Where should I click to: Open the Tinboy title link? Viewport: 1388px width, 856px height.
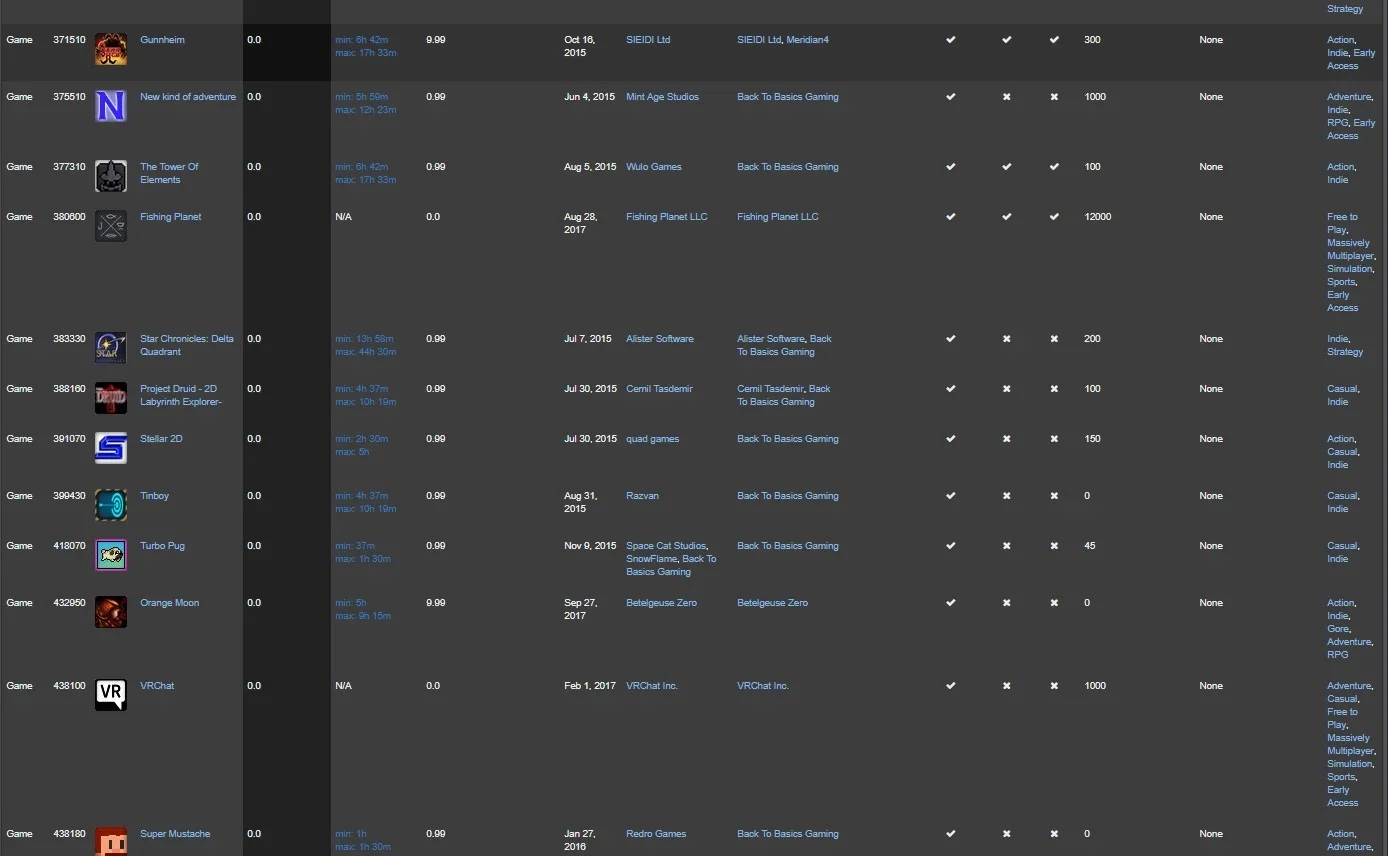tap(155, 496)
